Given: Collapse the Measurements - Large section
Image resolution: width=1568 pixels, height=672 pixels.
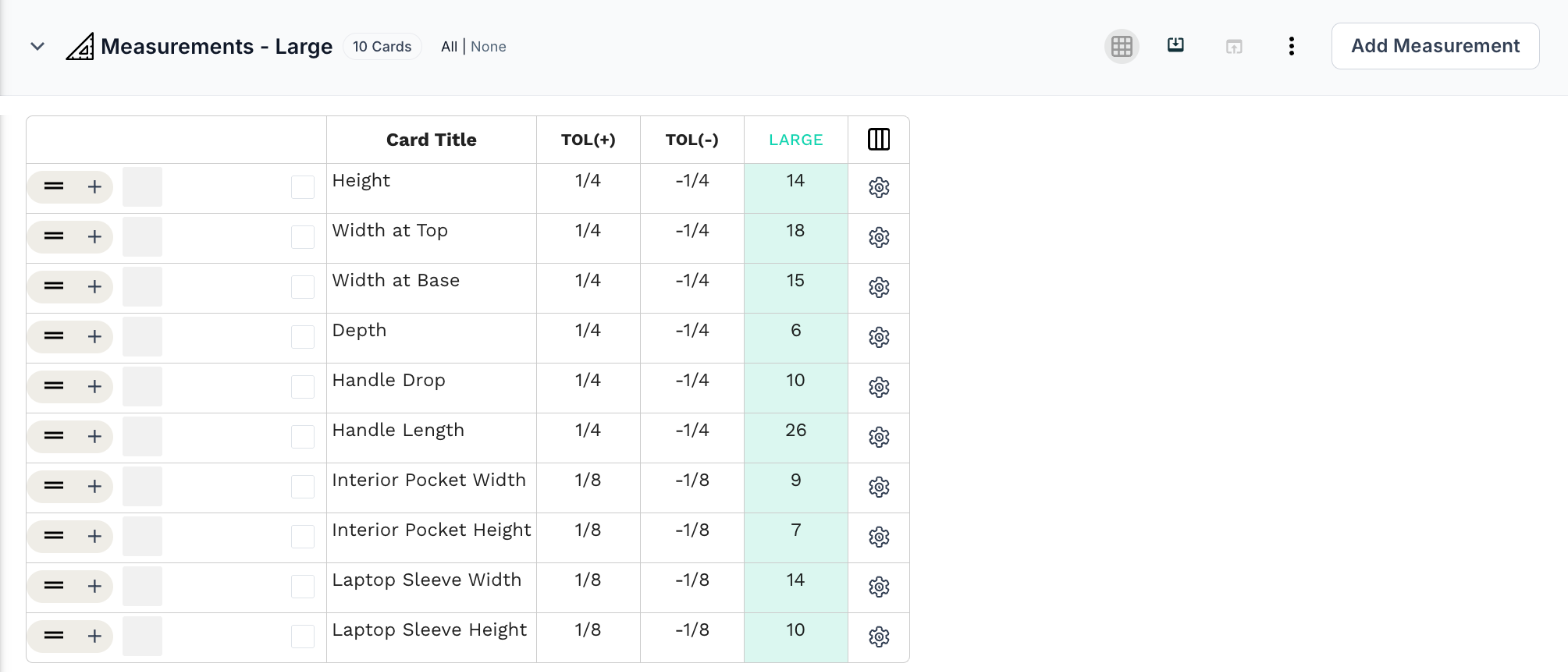Looking at the screenshot, I should click(38, 46).
